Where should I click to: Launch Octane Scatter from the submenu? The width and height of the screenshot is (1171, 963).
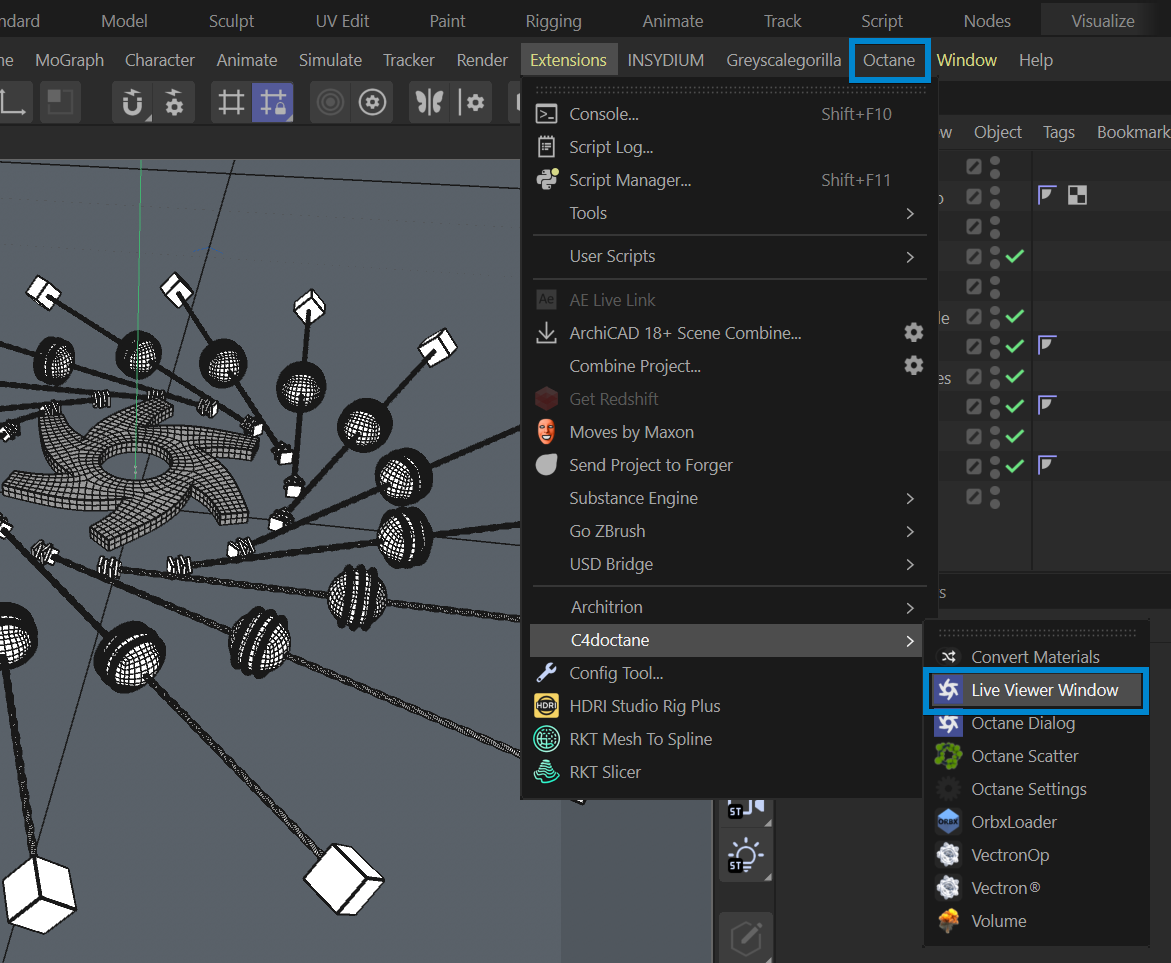pos(1024,756)
